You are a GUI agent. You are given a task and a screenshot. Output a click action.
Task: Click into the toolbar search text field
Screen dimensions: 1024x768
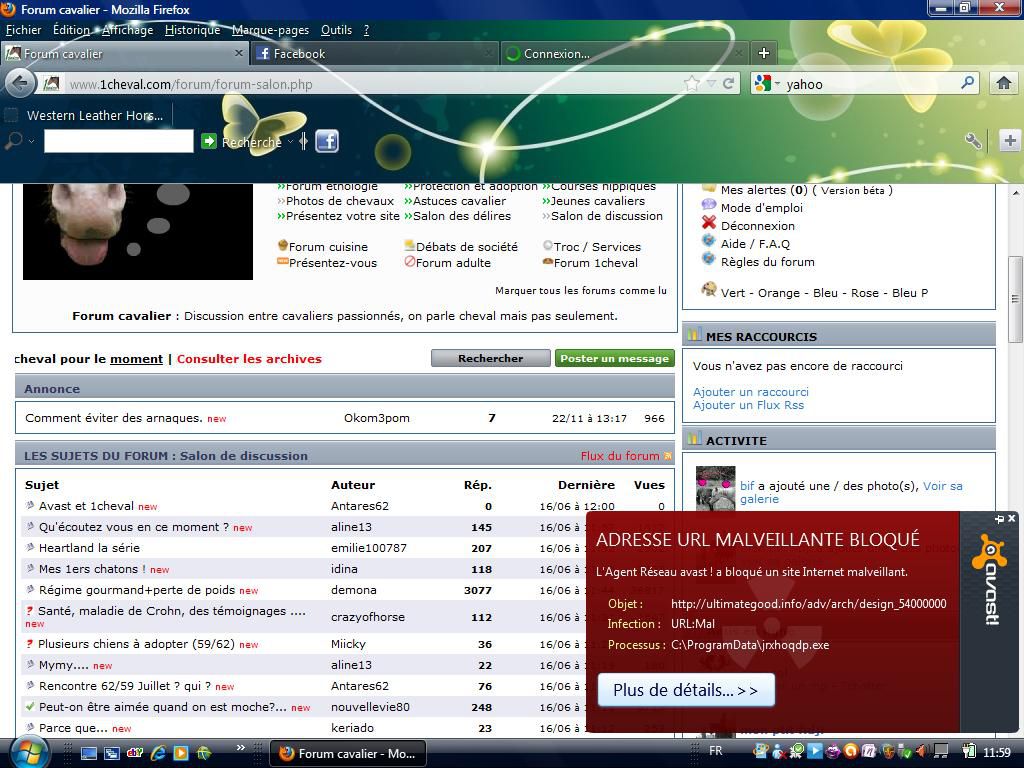[119, 142]
